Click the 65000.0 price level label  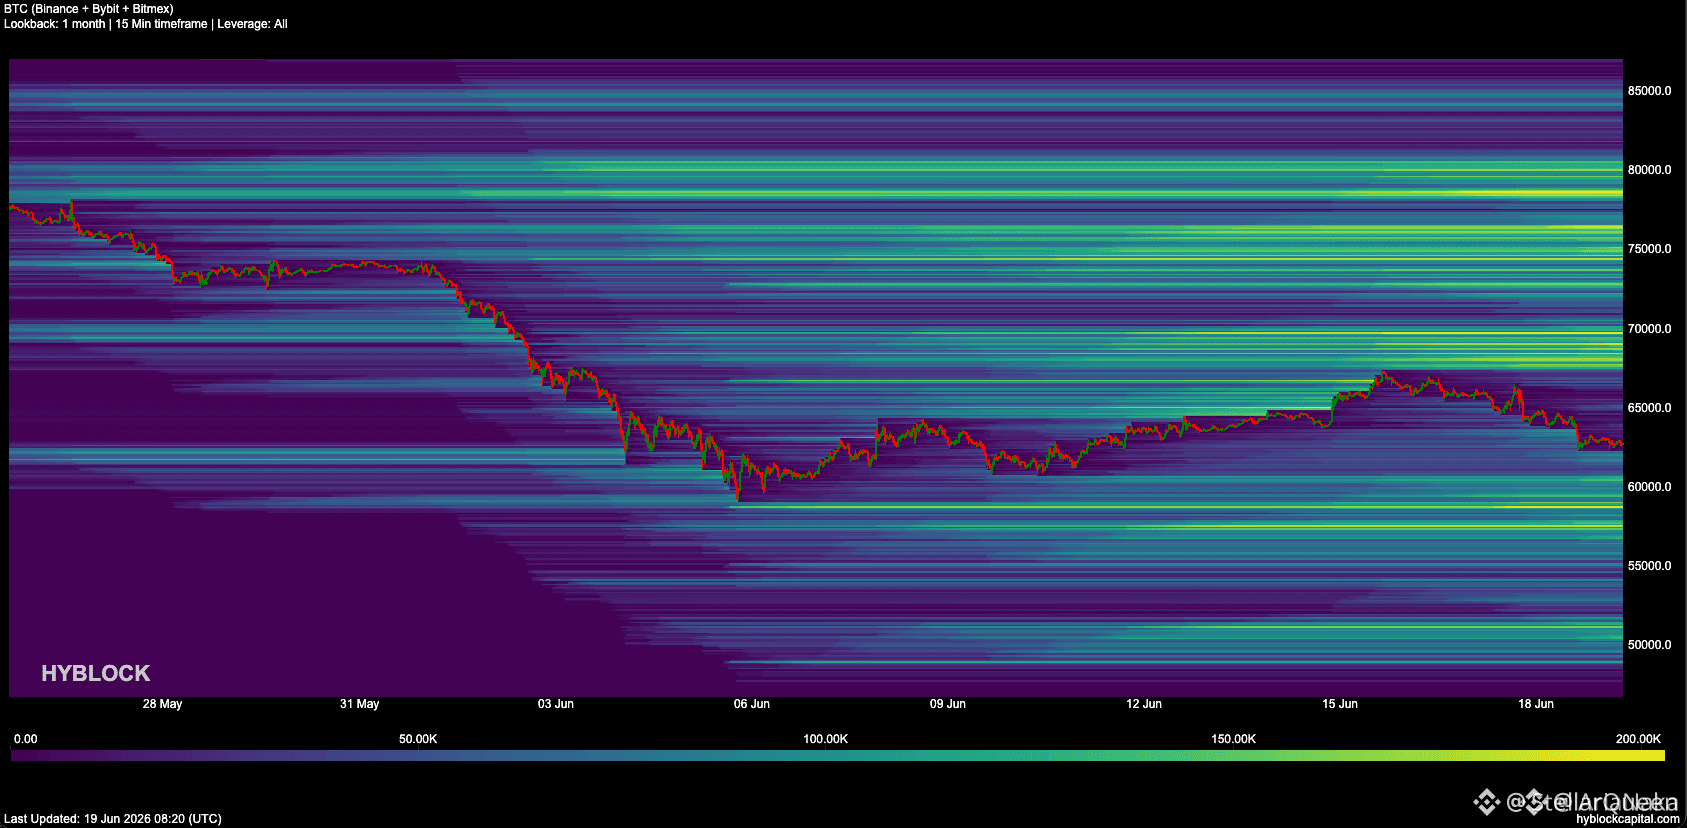tap(1649, 408)
